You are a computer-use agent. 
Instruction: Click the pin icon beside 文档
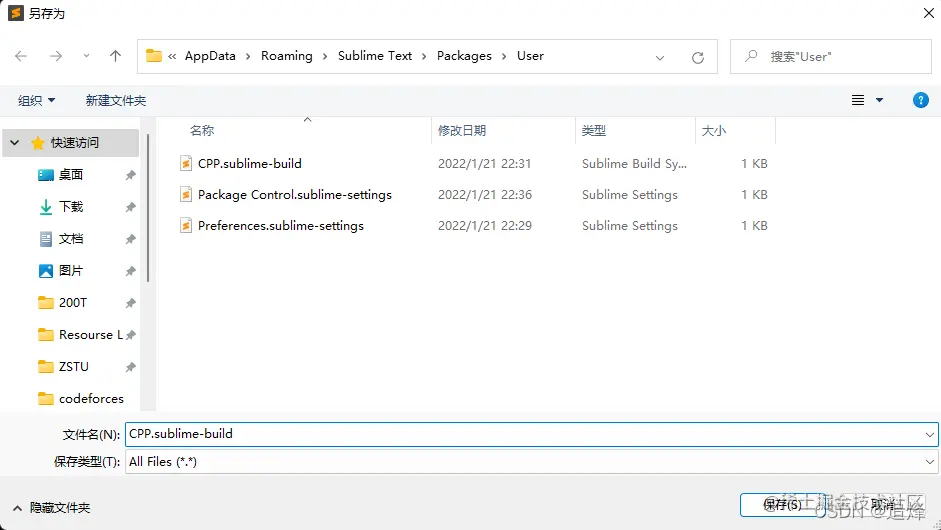pyautogui.click(x=130, y=239)
